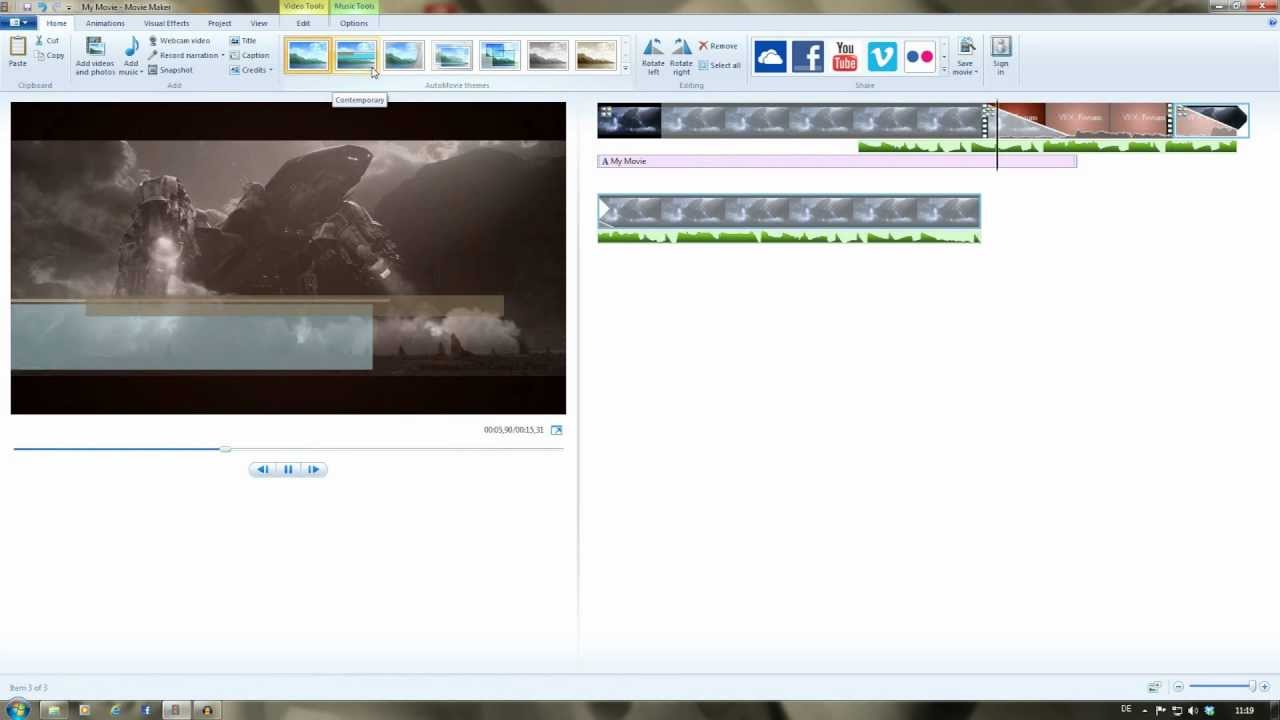Open the Music Tools Options tab
The width and height of the screenshot is (1280, 720).
point(354,23)
